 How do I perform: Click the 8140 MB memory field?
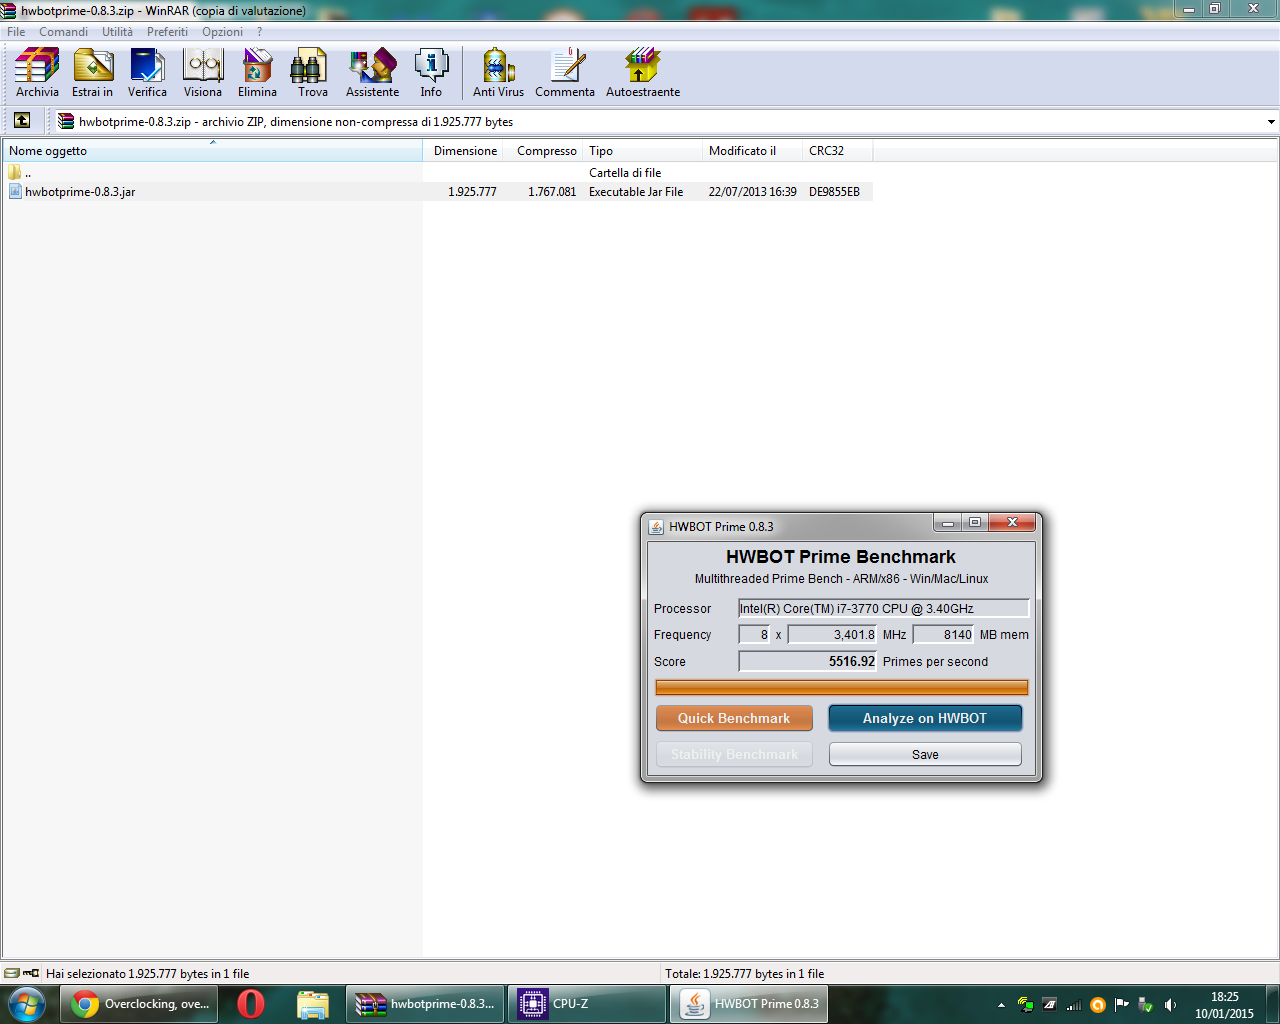pos(943,634)
